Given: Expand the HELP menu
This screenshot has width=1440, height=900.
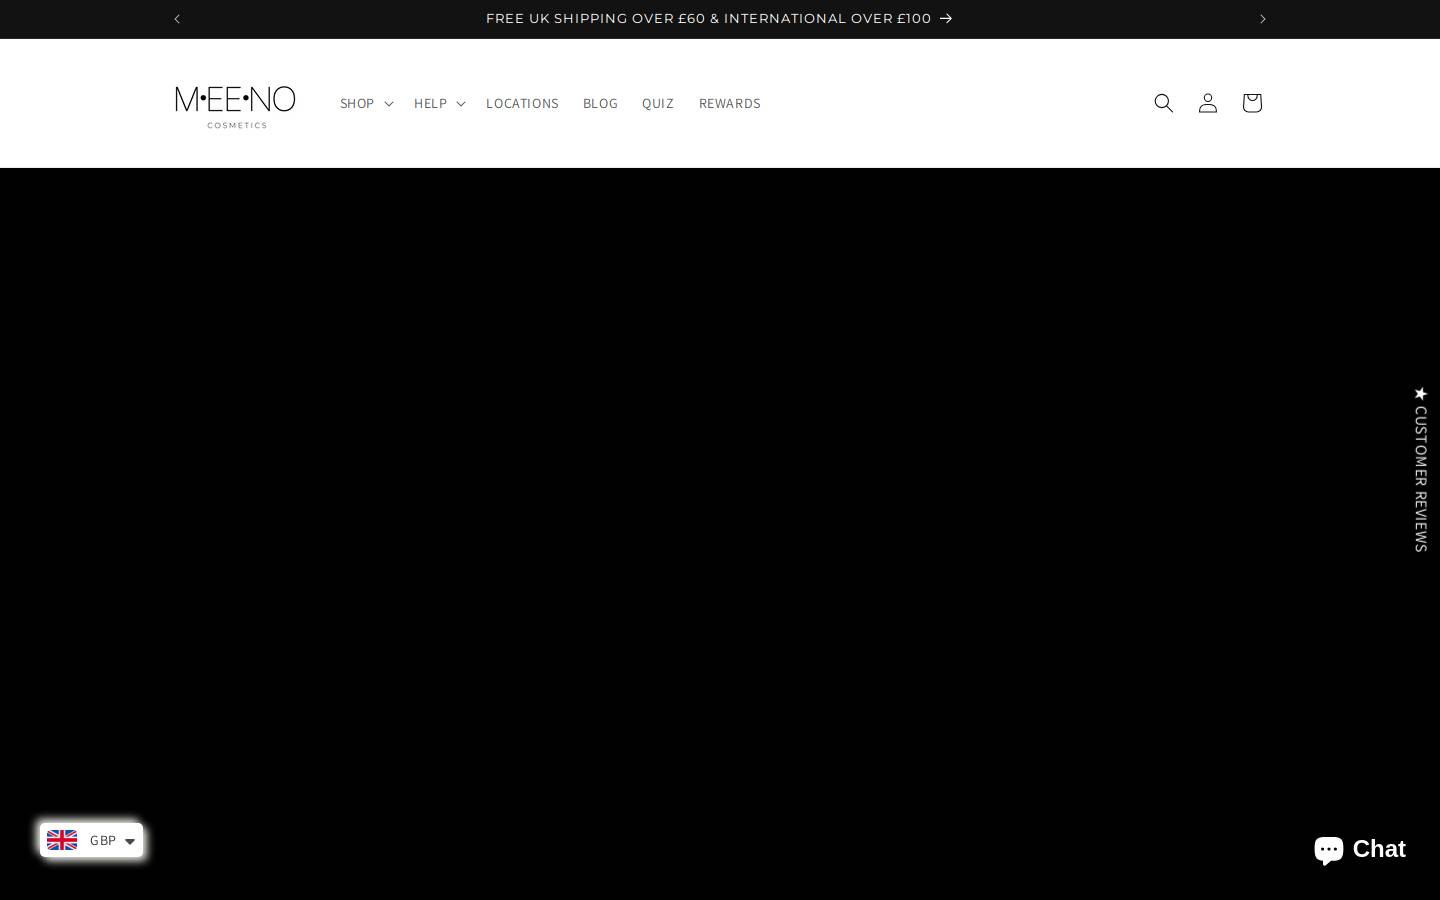Looking at the screenshot, I should 439,103.
